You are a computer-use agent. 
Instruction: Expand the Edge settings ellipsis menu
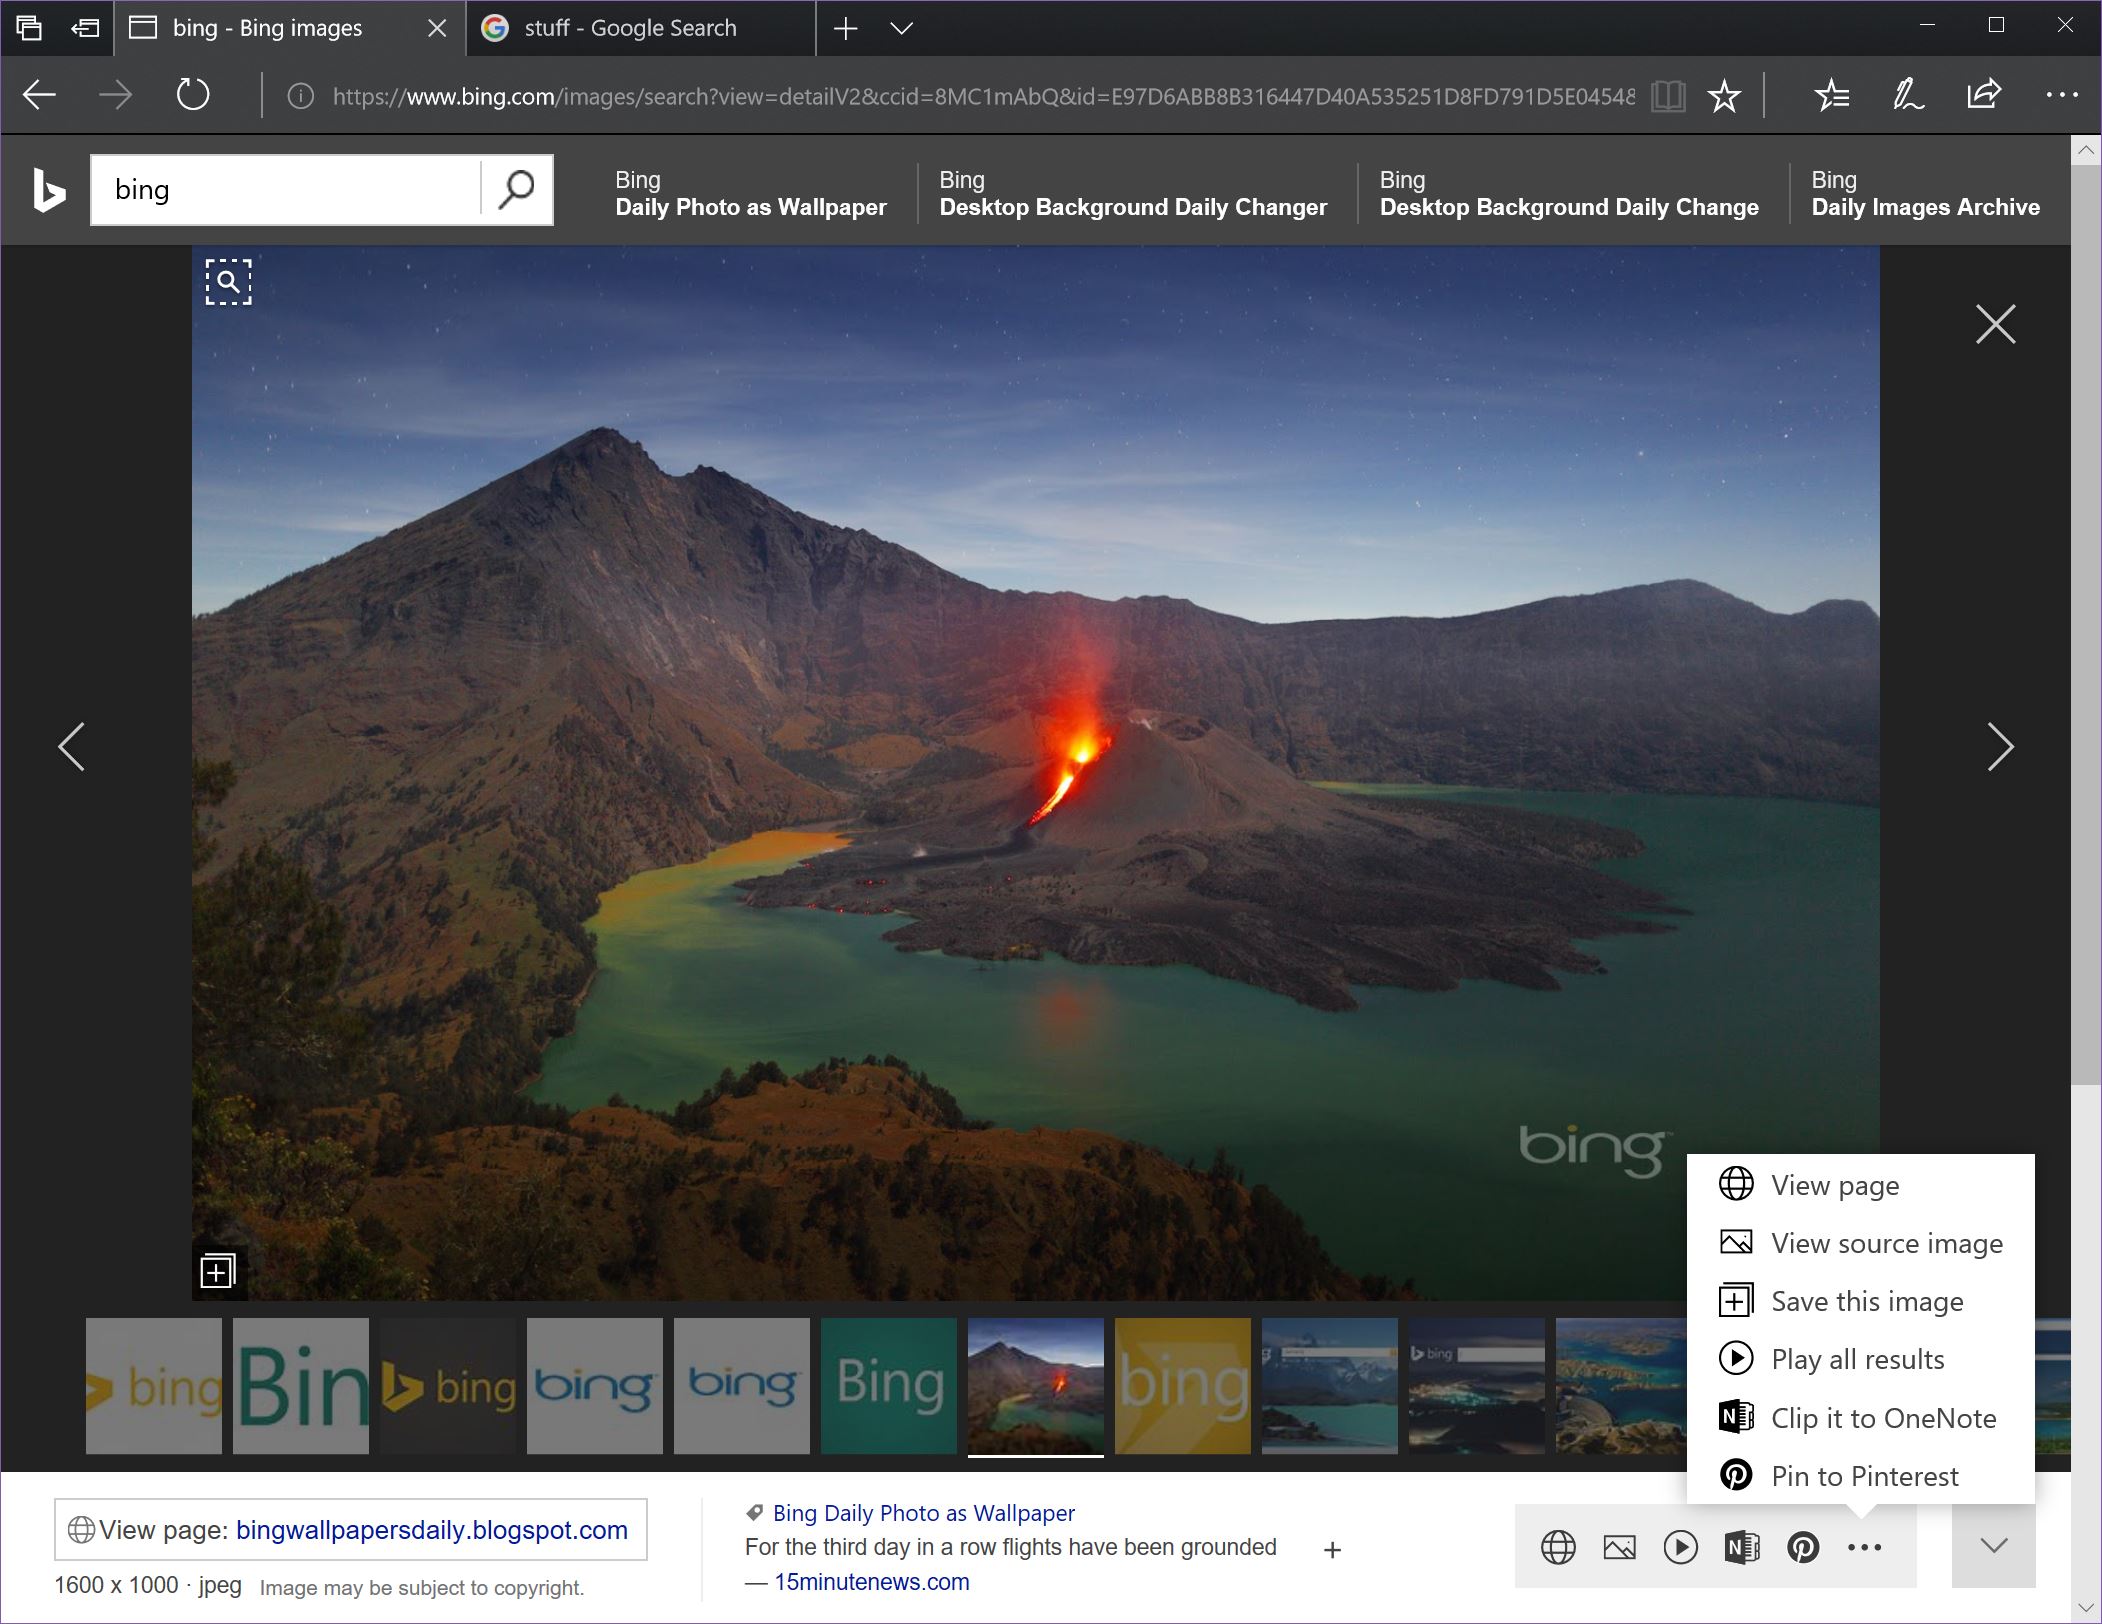pyautogui.click(x=2063, y=96)
